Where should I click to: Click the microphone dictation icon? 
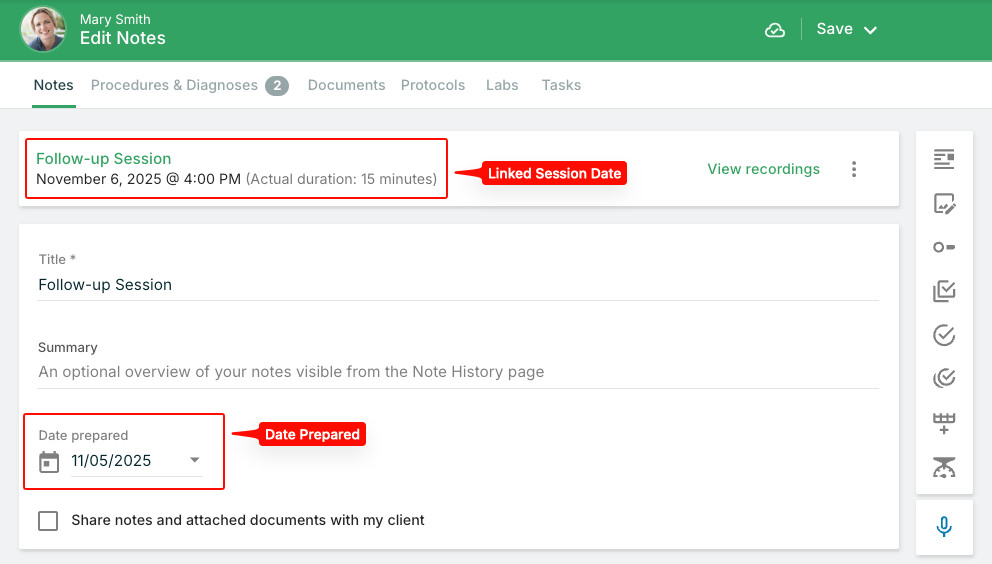944,527
